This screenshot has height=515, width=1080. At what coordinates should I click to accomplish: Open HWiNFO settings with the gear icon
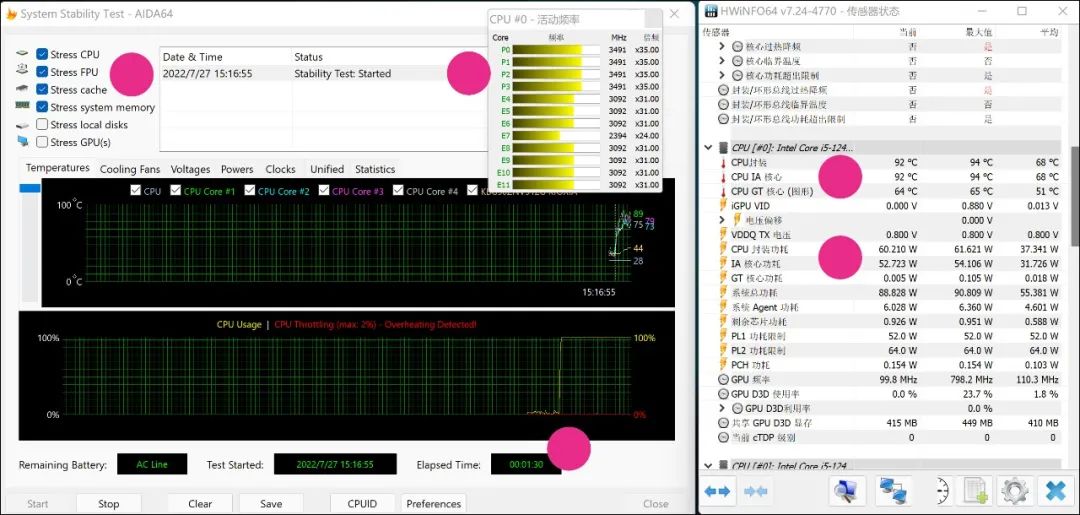1015,491
